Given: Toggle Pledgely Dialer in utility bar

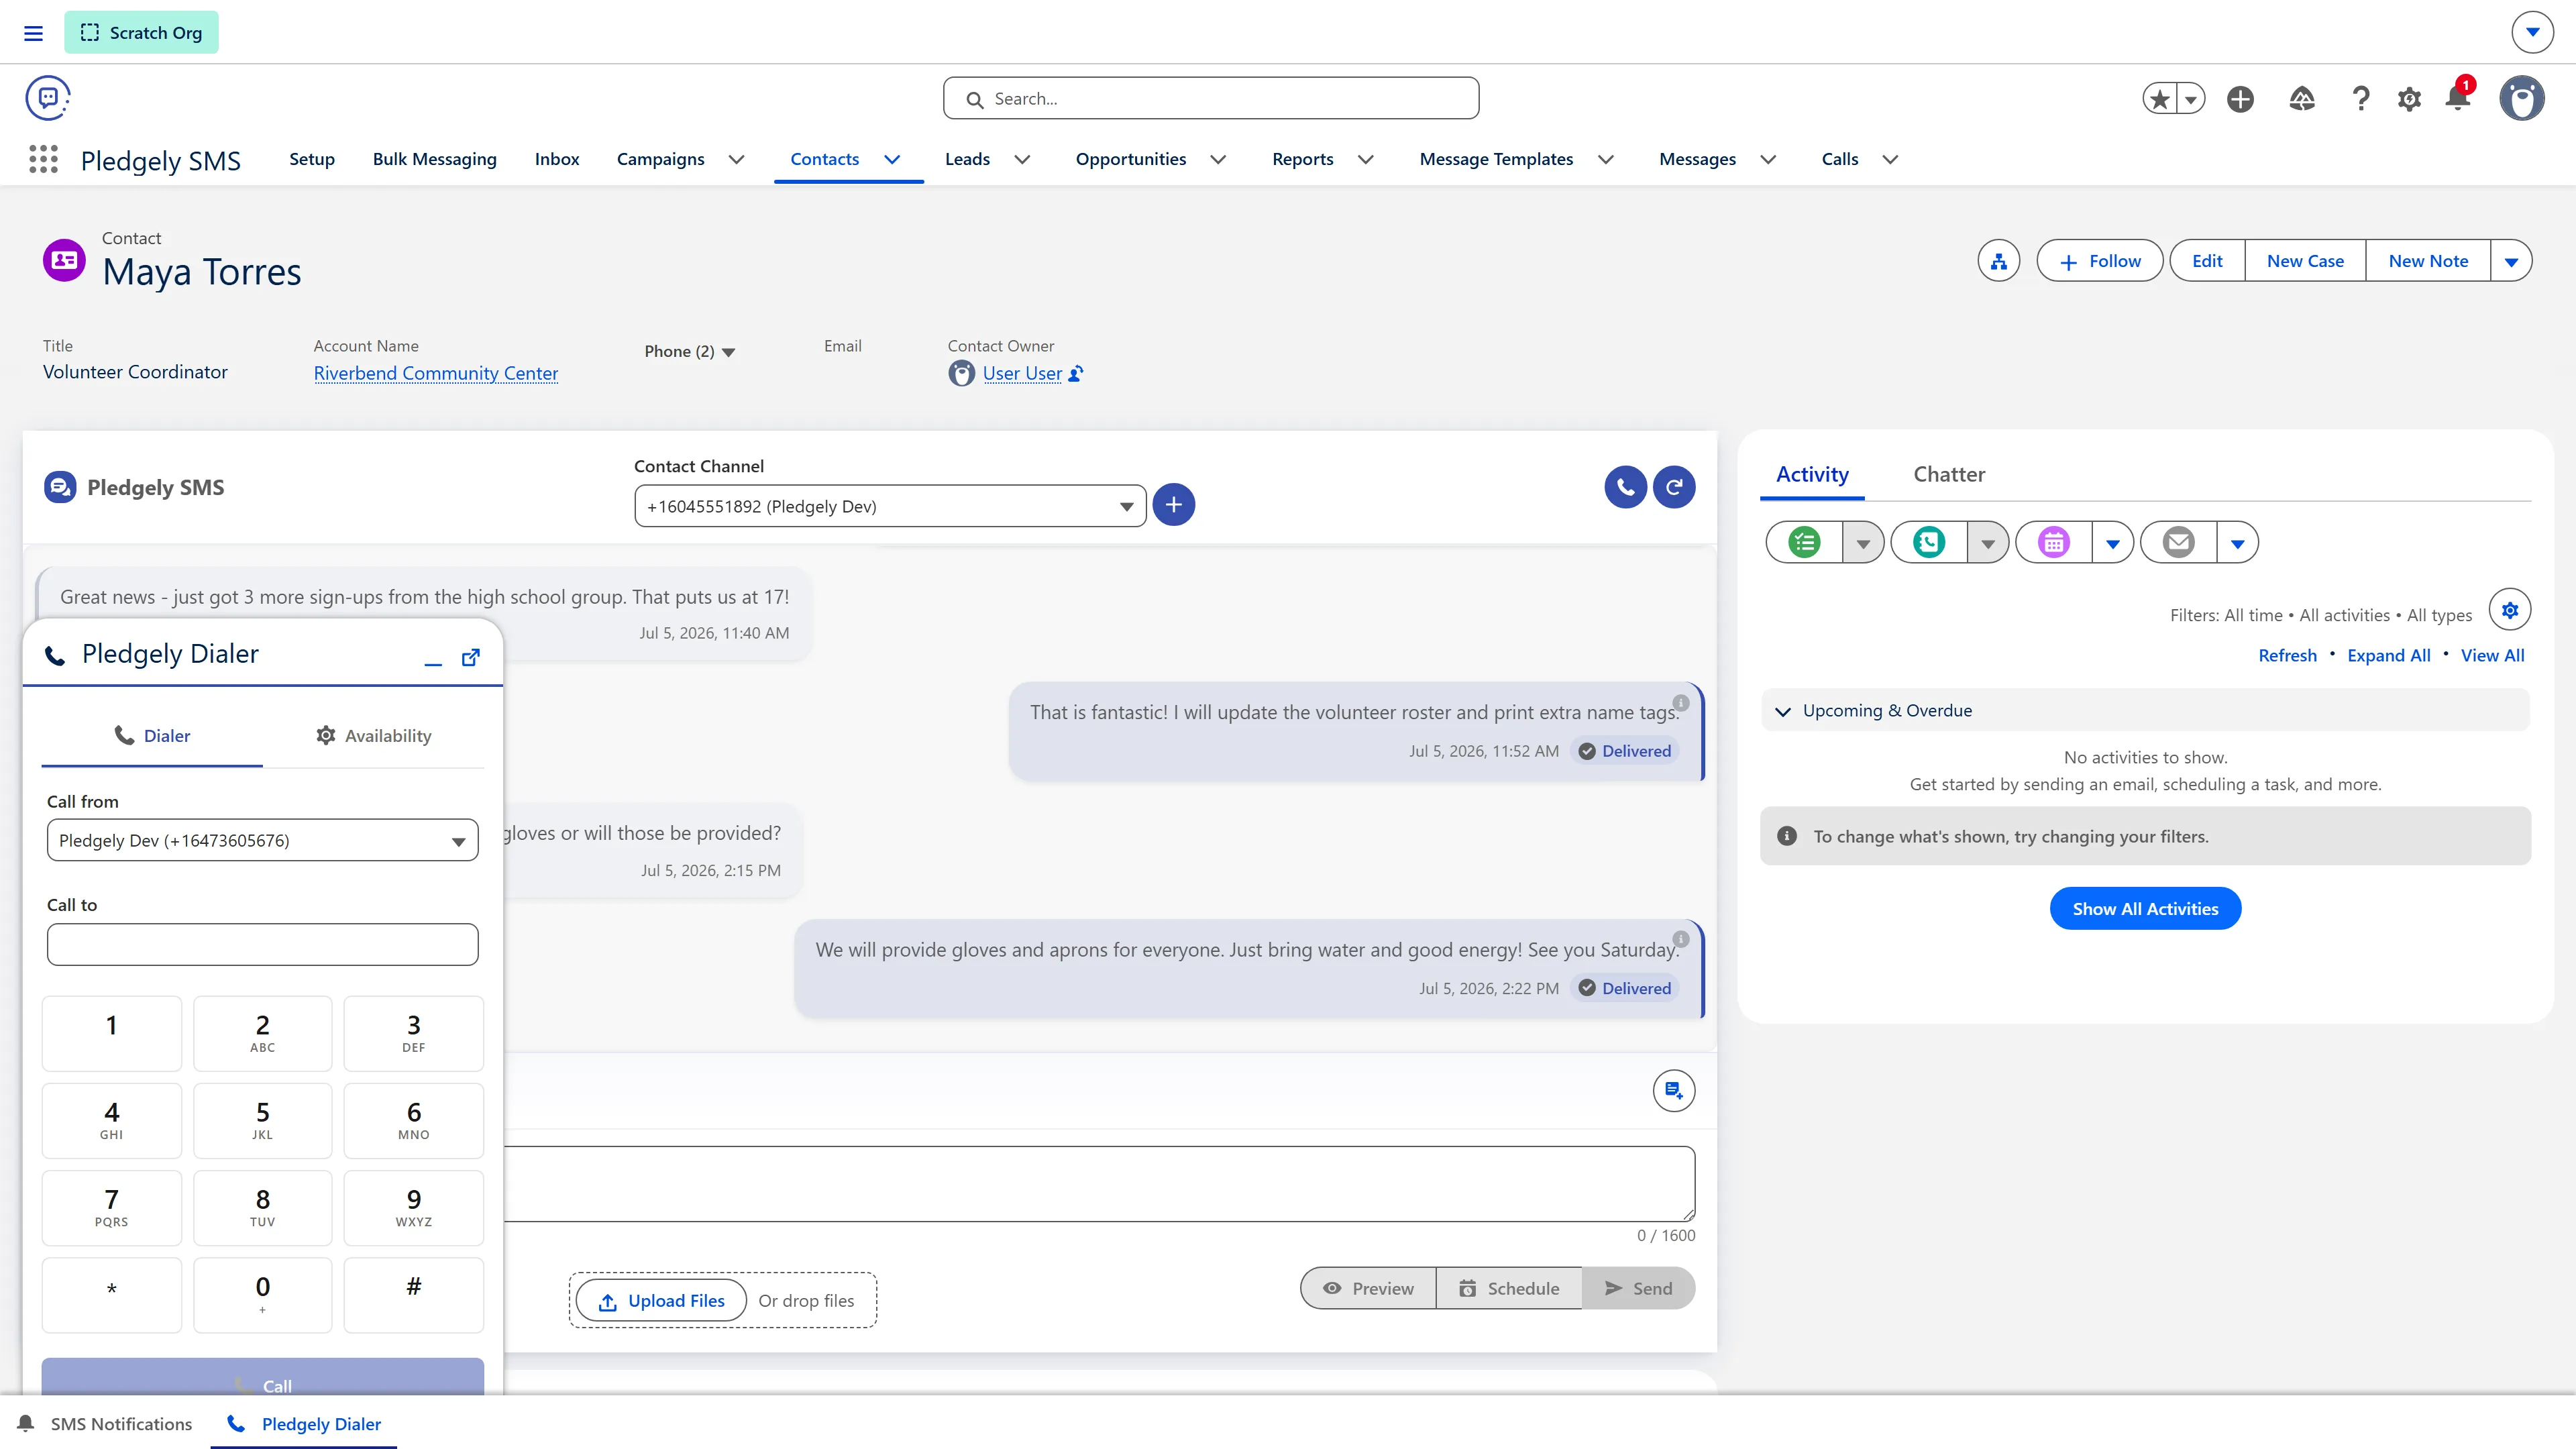Looking at the screenshot, I should (x=304, y=1424).
